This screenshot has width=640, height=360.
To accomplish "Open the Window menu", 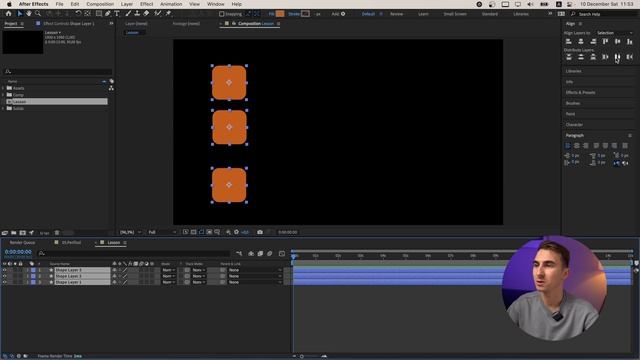I will [x=216, y=4].
